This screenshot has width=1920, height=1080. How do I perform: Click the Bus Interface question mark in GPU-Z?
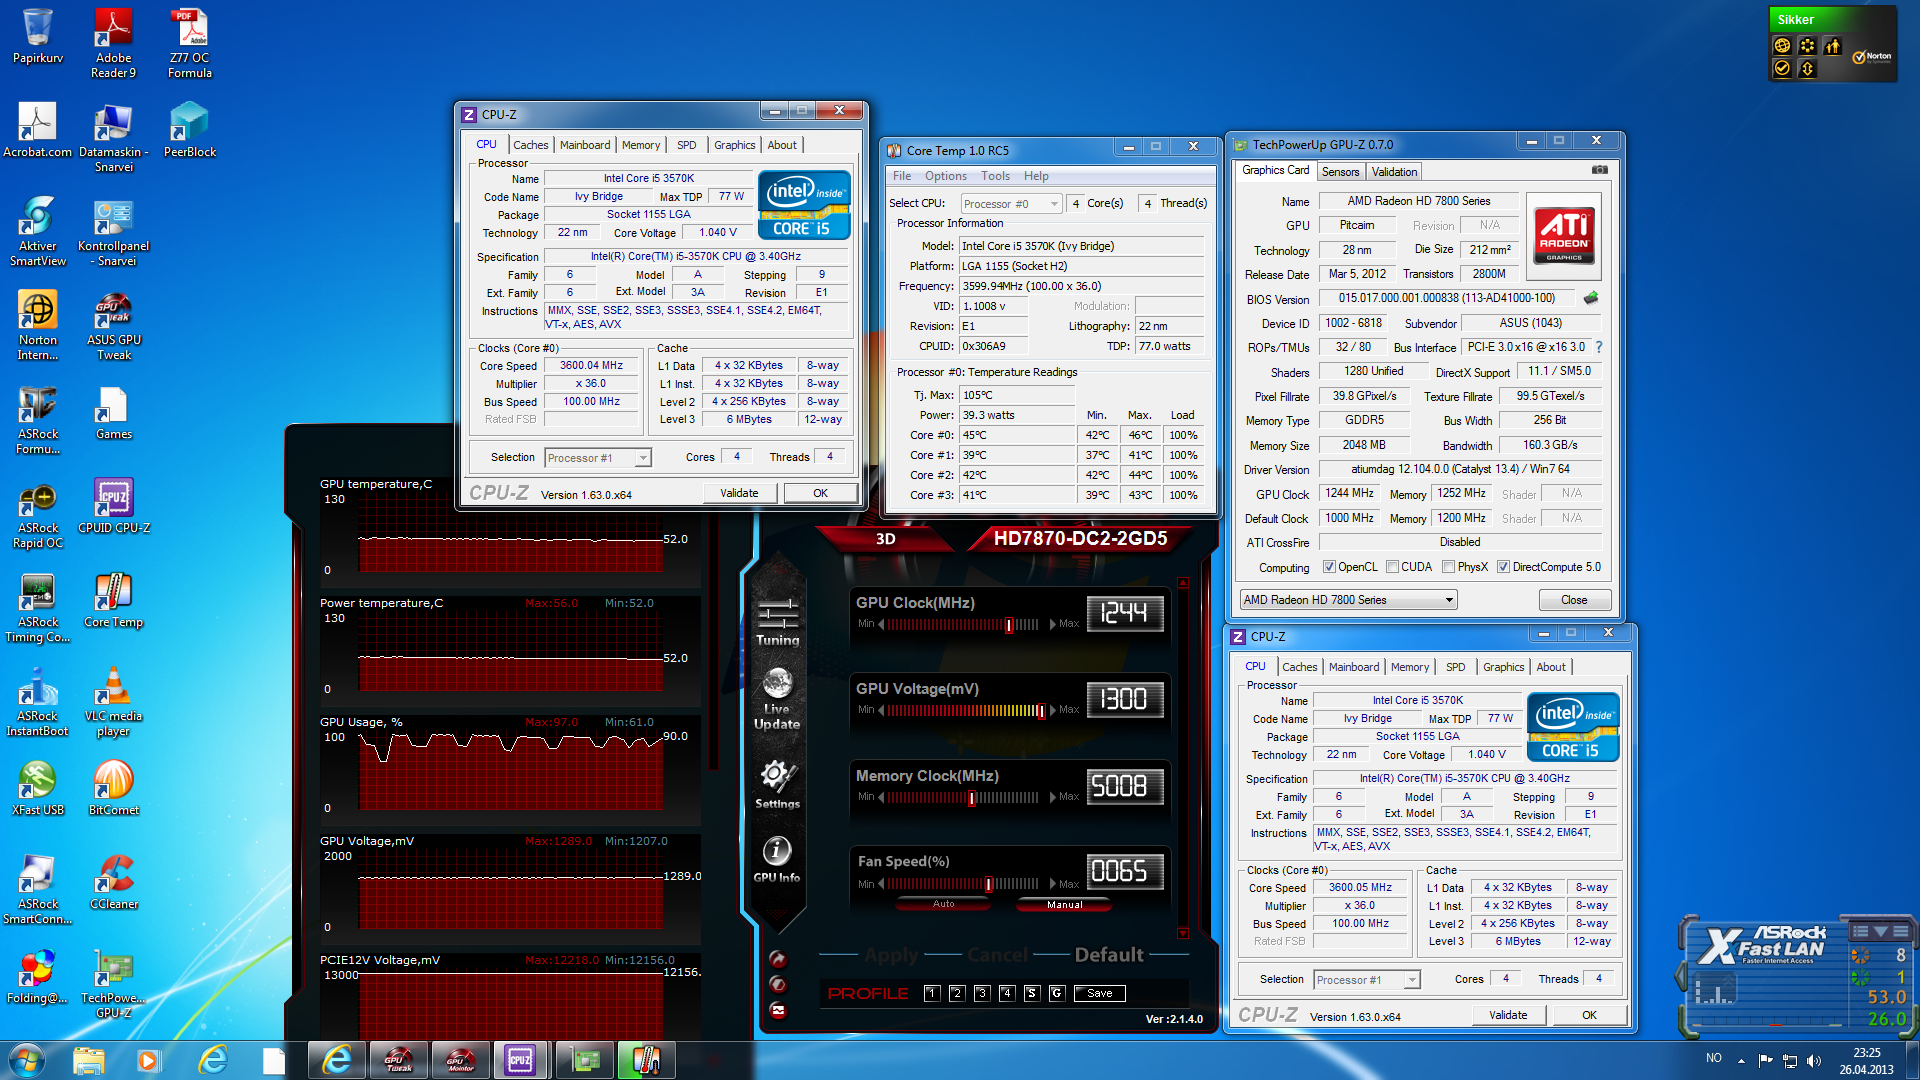(1599, 347)
